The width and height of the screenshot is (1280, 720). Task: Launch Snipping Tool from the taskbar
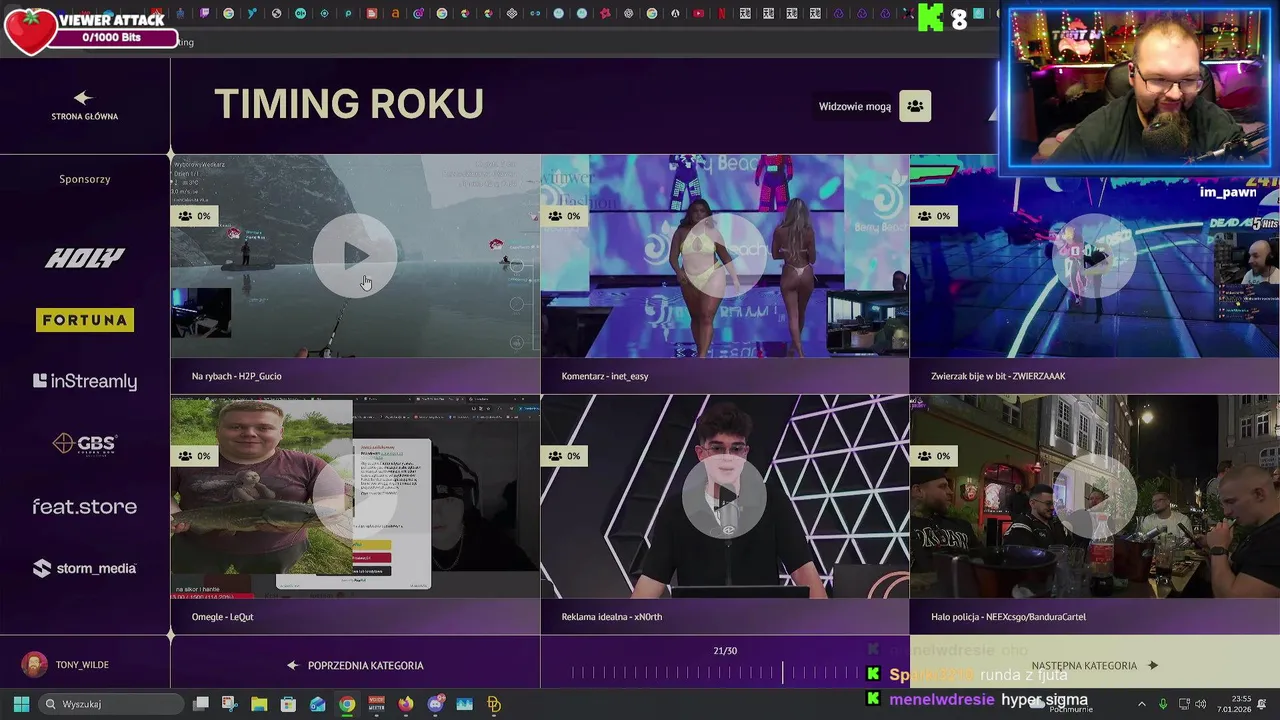coord(230,704)
